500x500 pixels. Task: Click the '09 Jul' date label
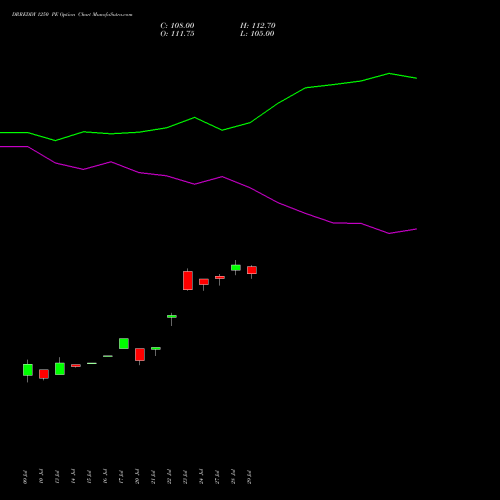click(25, 477)
